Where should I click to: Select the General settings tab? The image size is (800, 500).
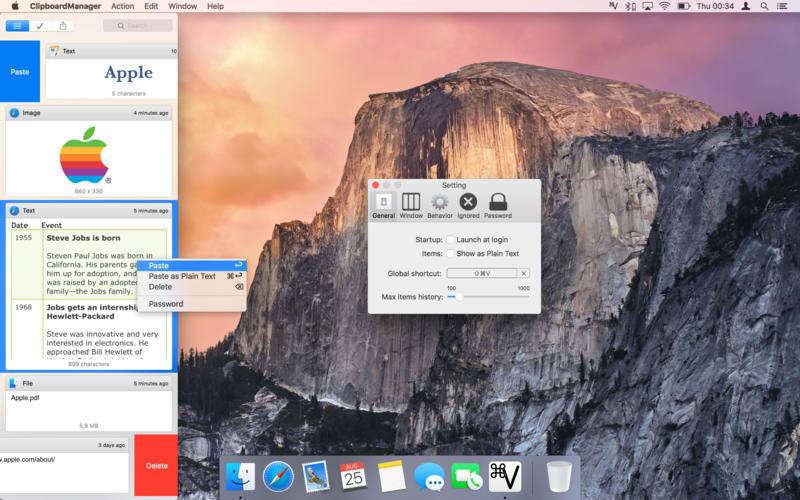pos(383,204)
